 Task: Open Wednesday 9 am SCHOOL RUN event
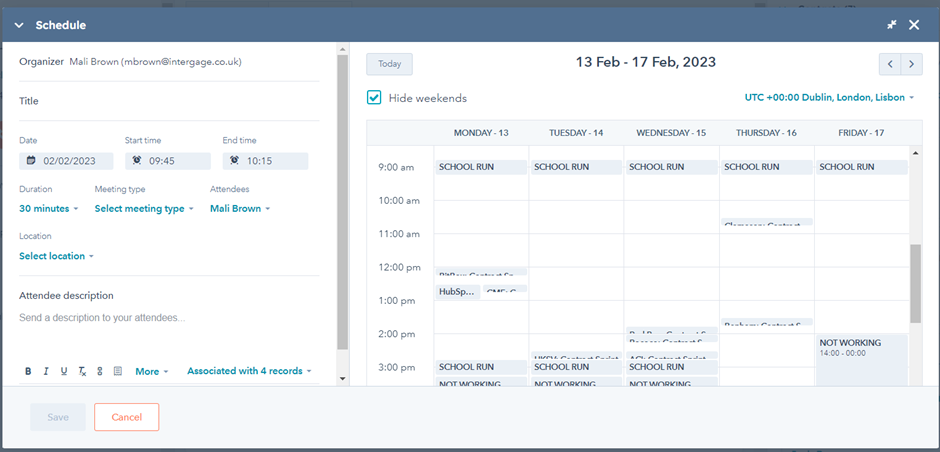click(x=671, y=167)
